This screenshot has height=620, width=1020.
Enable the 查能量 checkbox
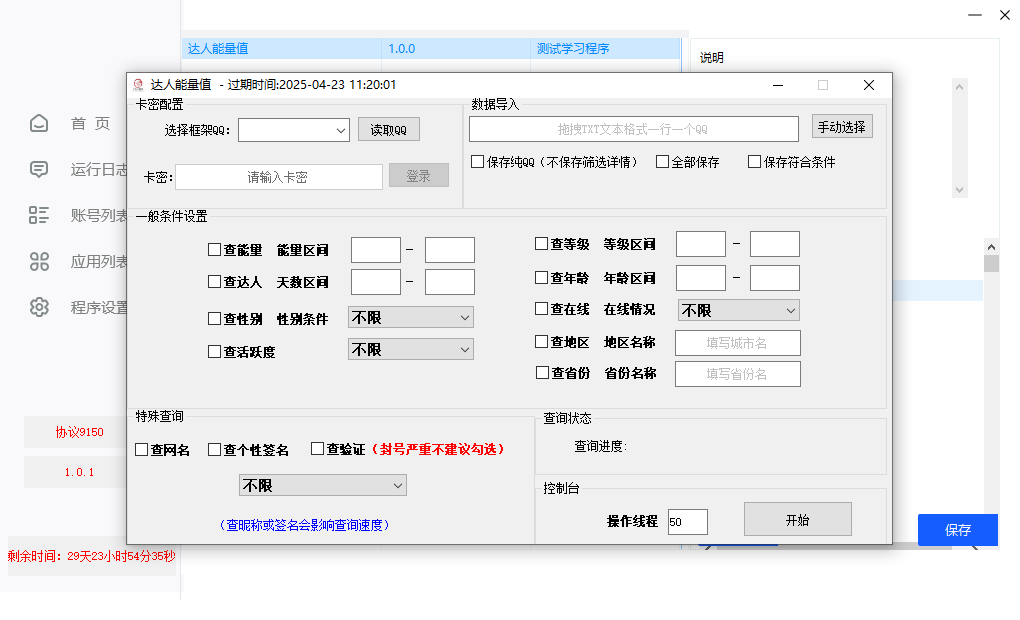click(x=214, y=250)
